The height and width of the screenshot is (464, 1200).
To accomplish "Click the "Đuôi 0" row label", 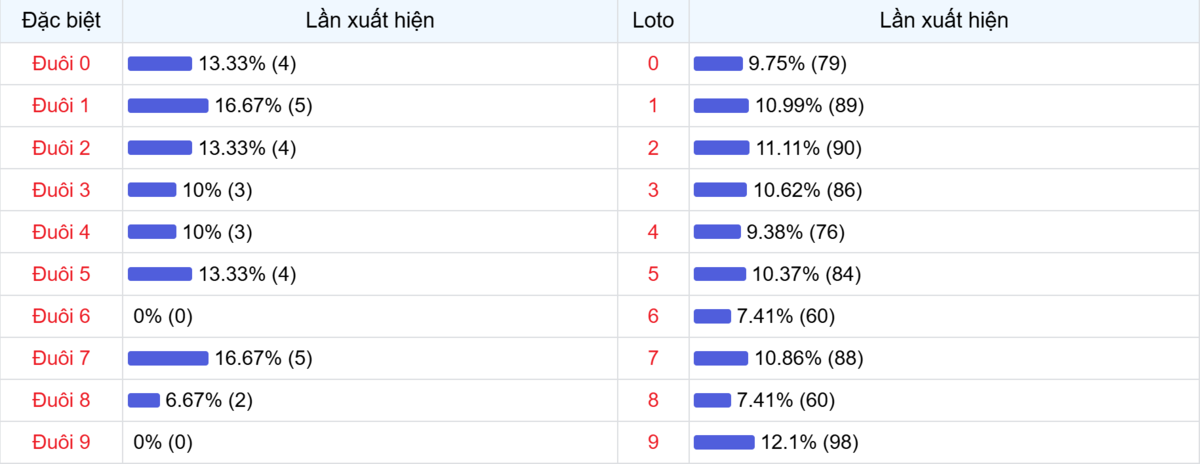I will tap(61, 64).
